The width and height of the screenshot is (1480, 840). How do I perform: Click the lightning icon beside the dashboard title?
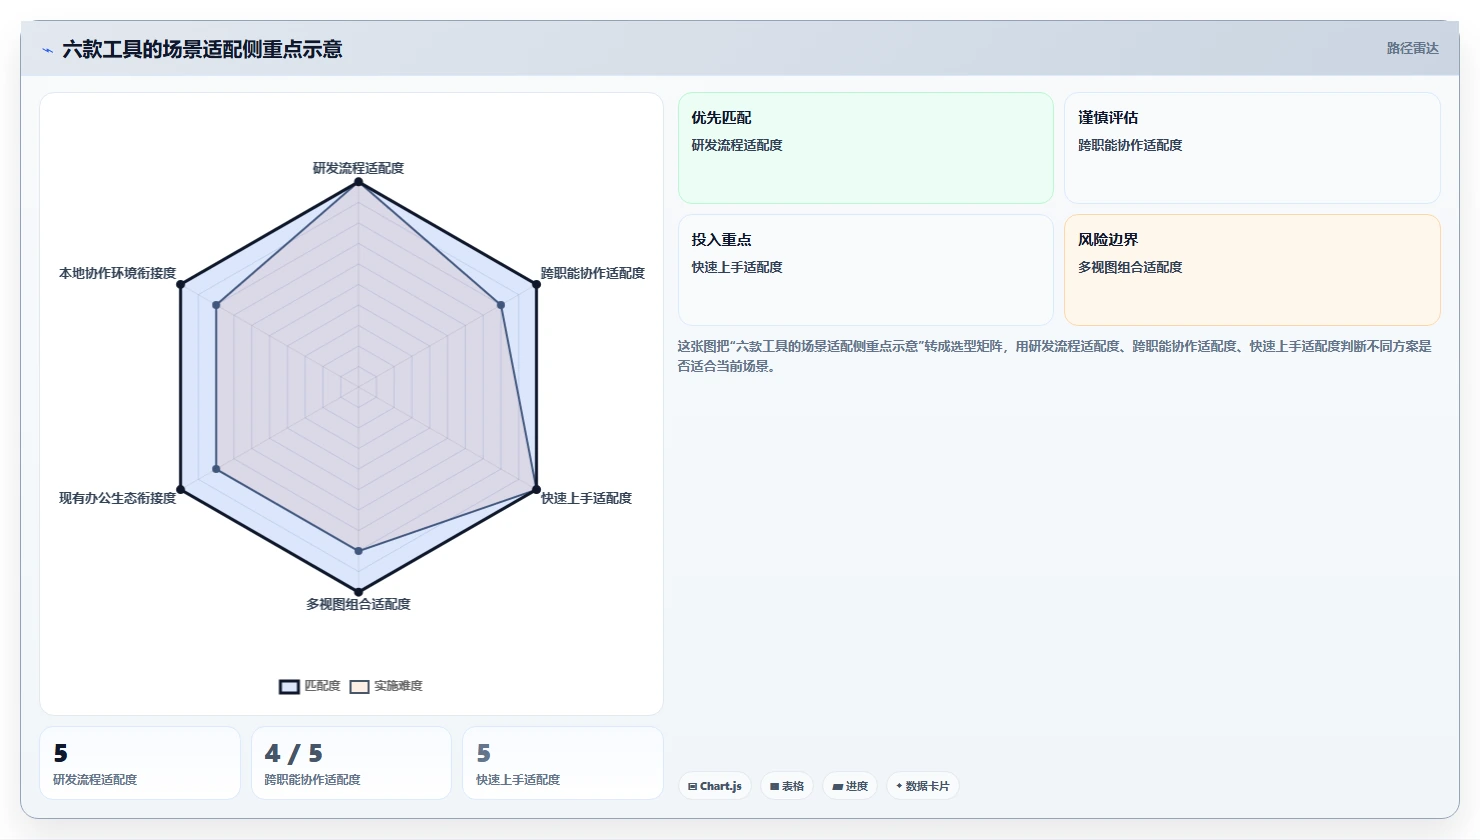[47, 50]
